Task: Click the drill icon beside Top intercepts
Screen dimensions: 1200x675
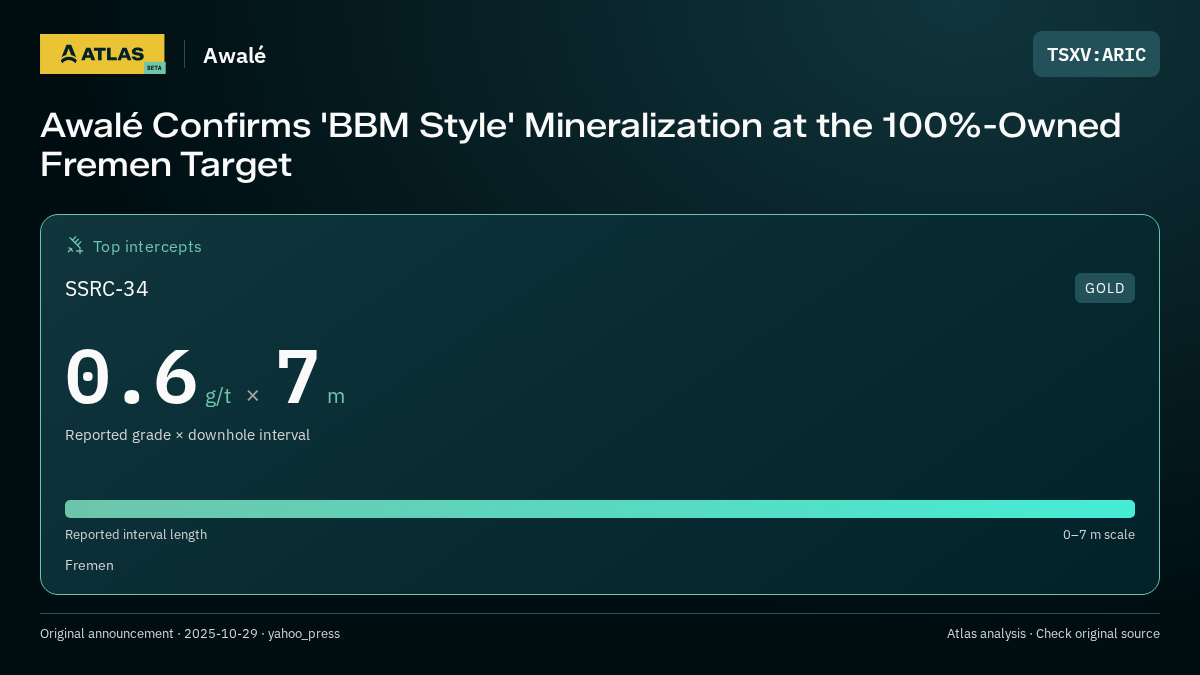Action: tap(75, 245)
